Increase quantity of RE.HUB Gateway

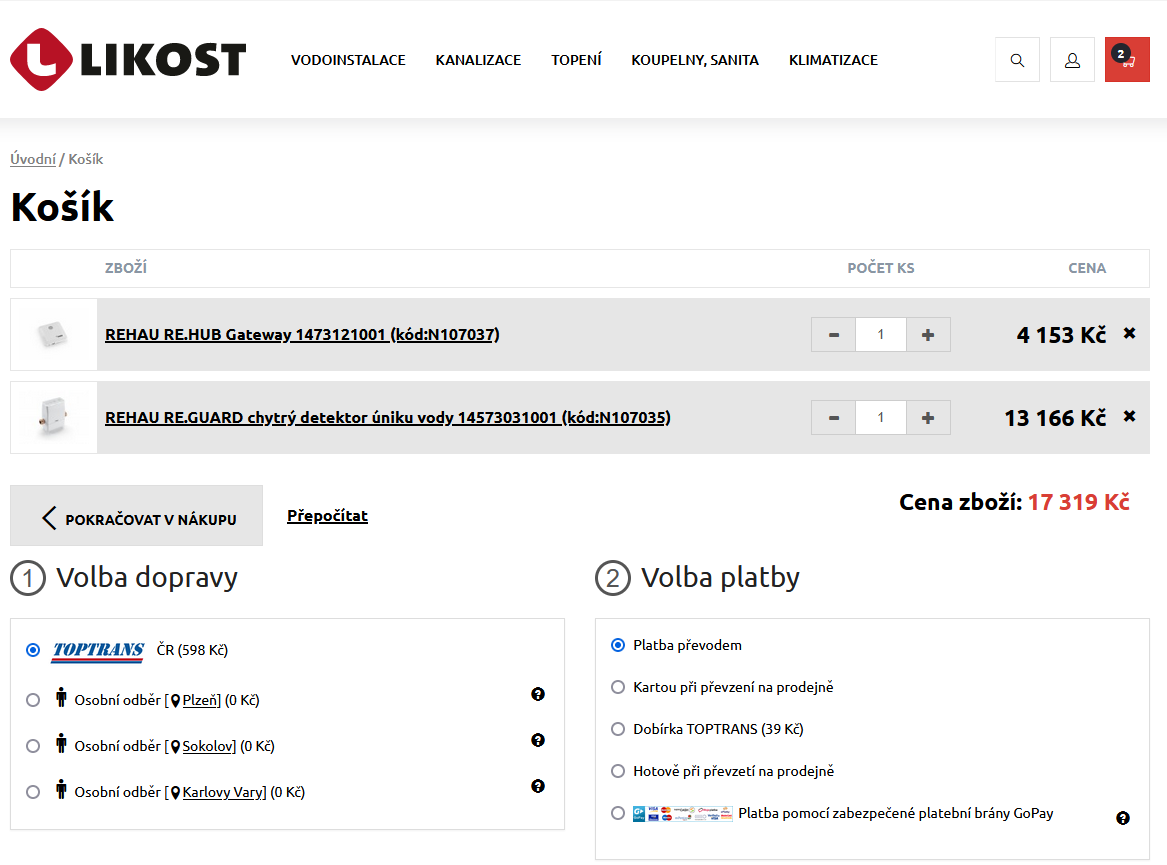[x=928, y=335]
